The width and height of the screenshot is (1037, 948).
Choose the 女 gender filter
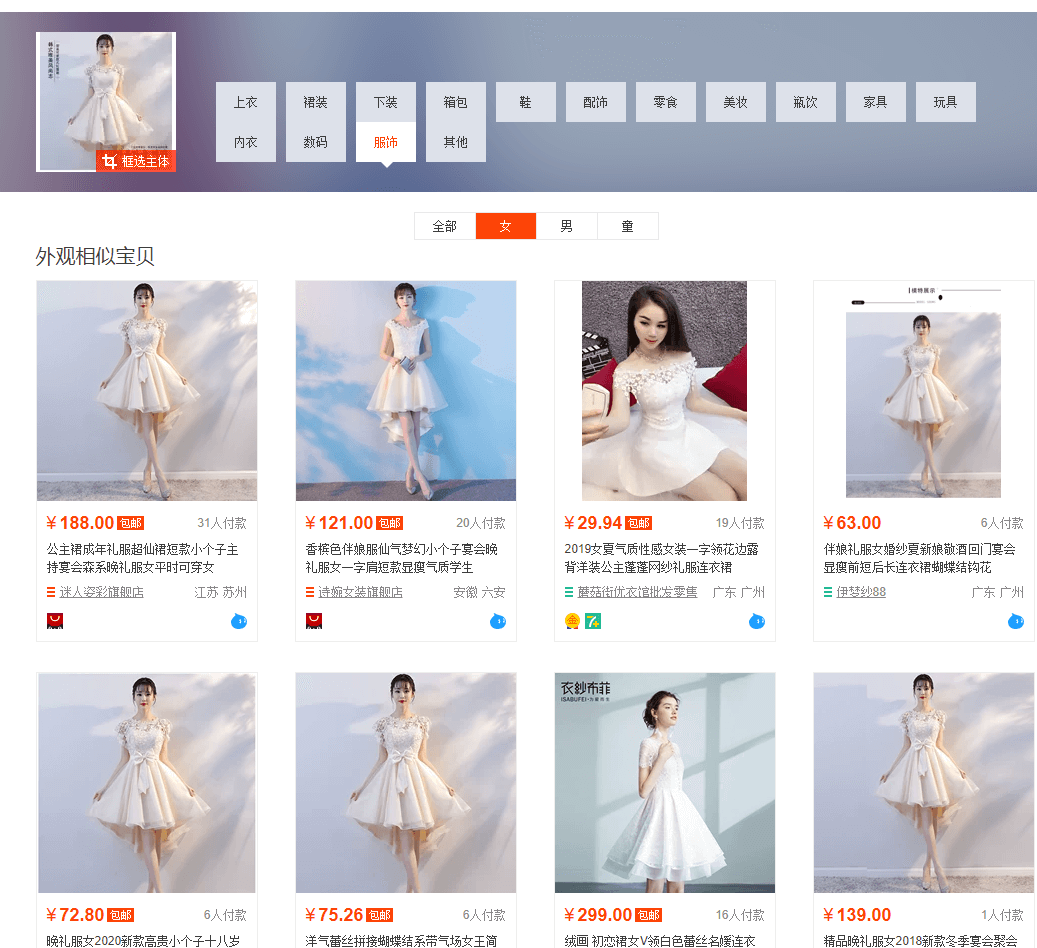click(505, 226)
